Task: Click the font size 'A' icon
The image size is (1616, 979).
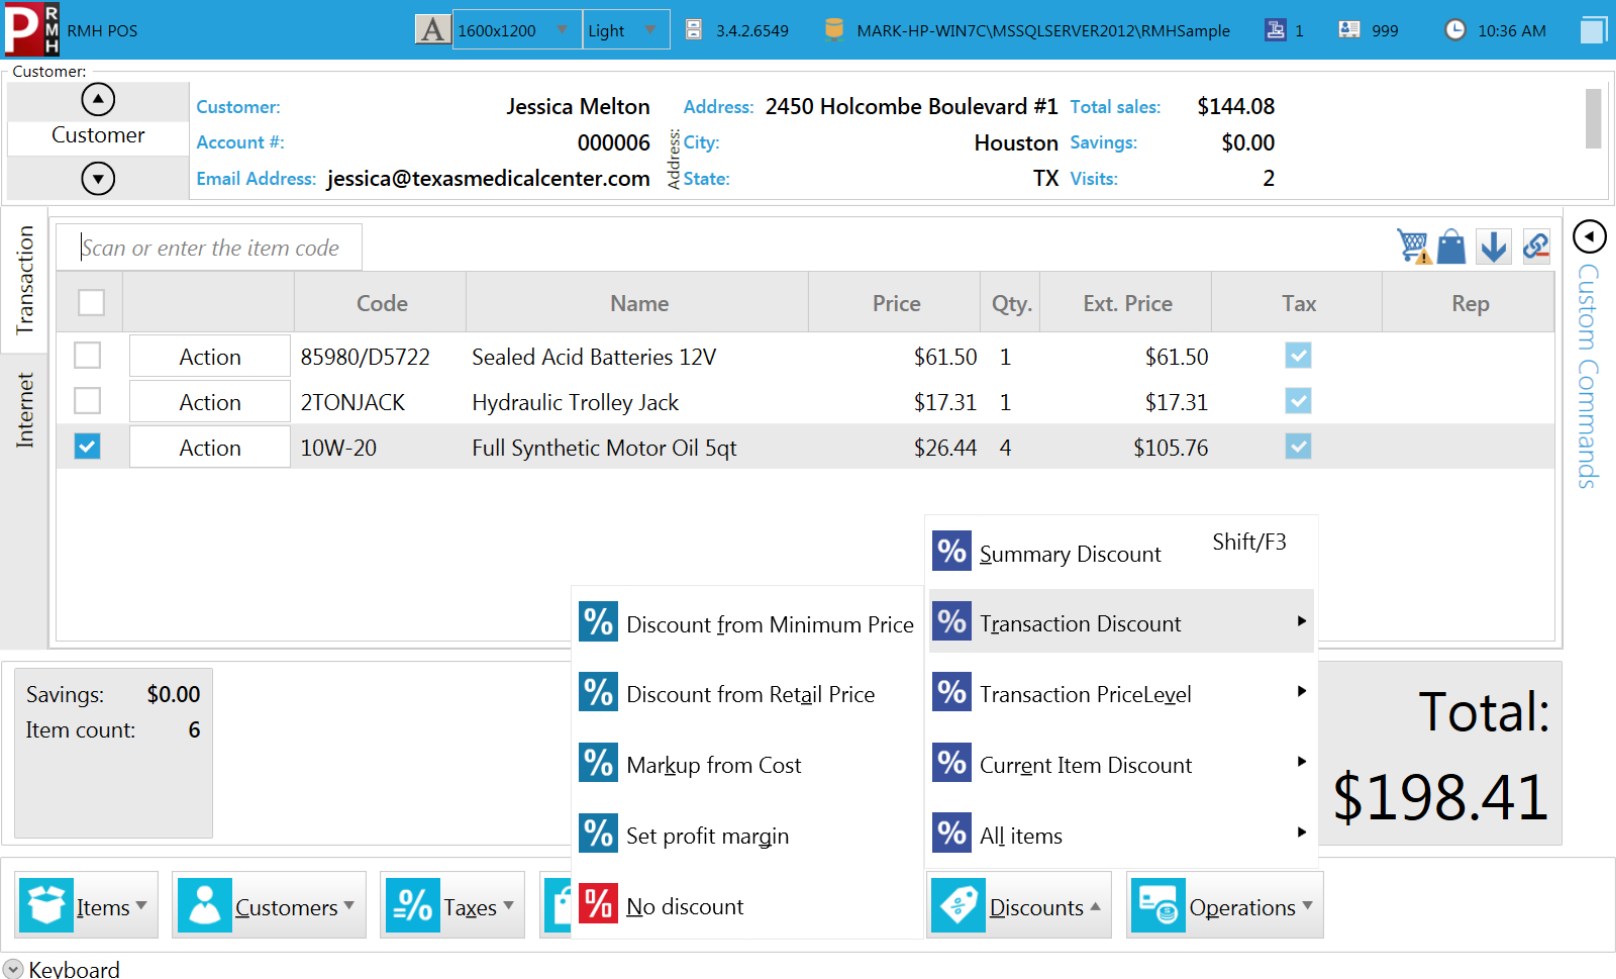Action: tap(432, 30)
